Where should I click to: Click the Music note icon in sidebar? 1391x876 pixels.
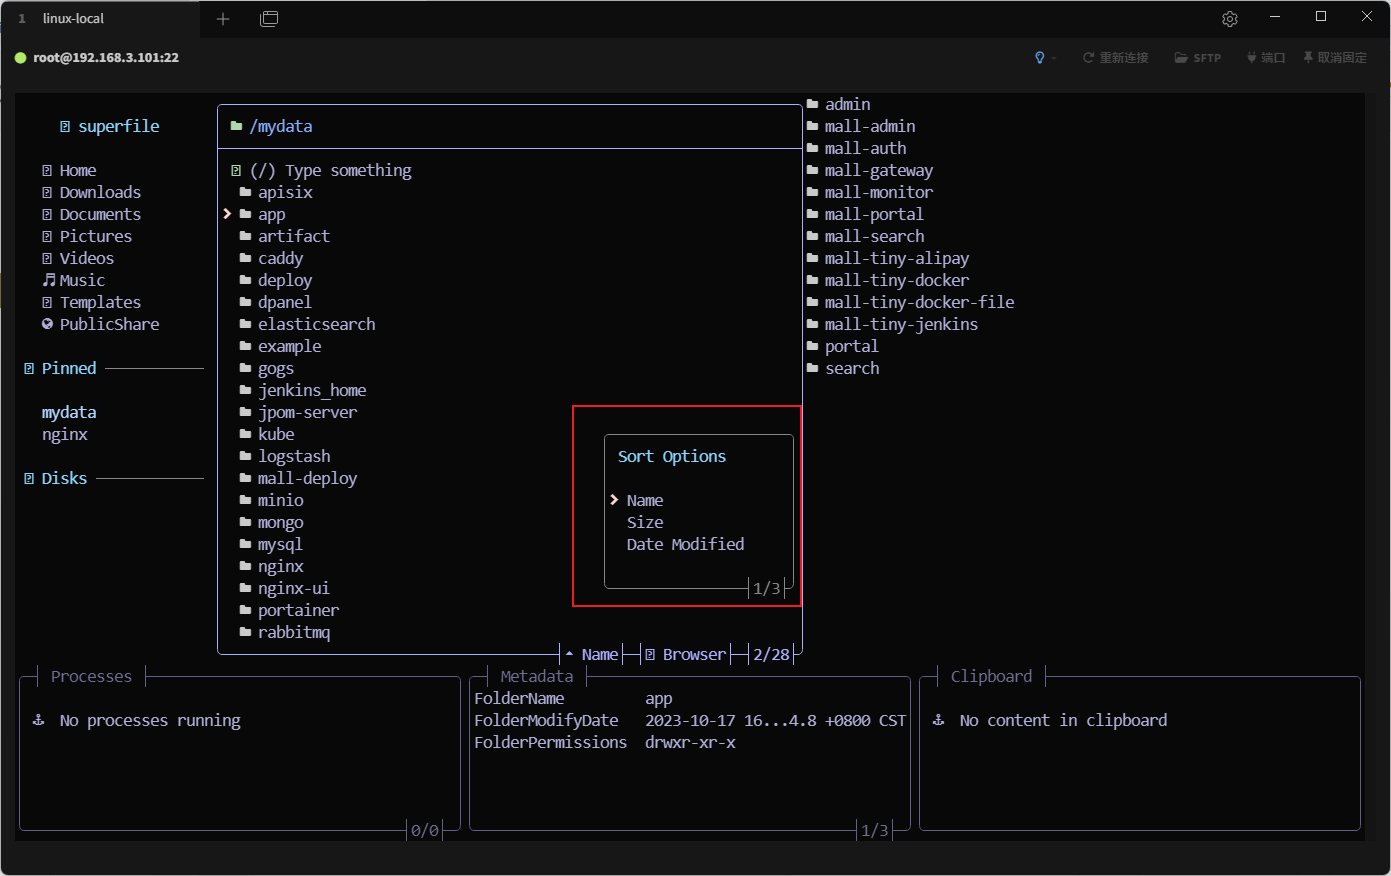pos(48,280)
